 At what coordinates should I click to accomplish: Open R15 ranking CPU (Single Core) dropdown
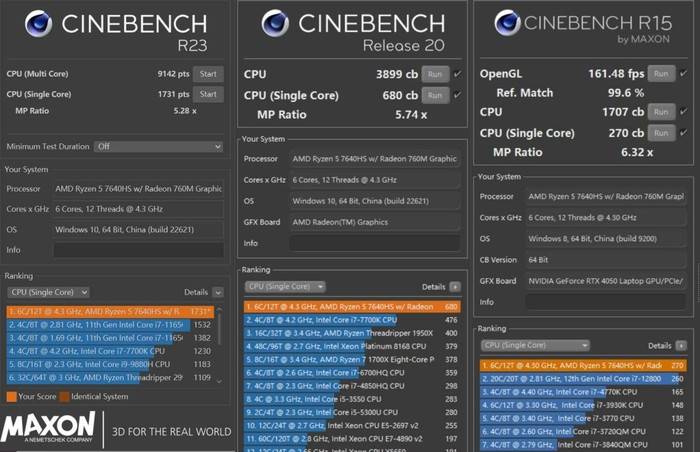point(518,345)
